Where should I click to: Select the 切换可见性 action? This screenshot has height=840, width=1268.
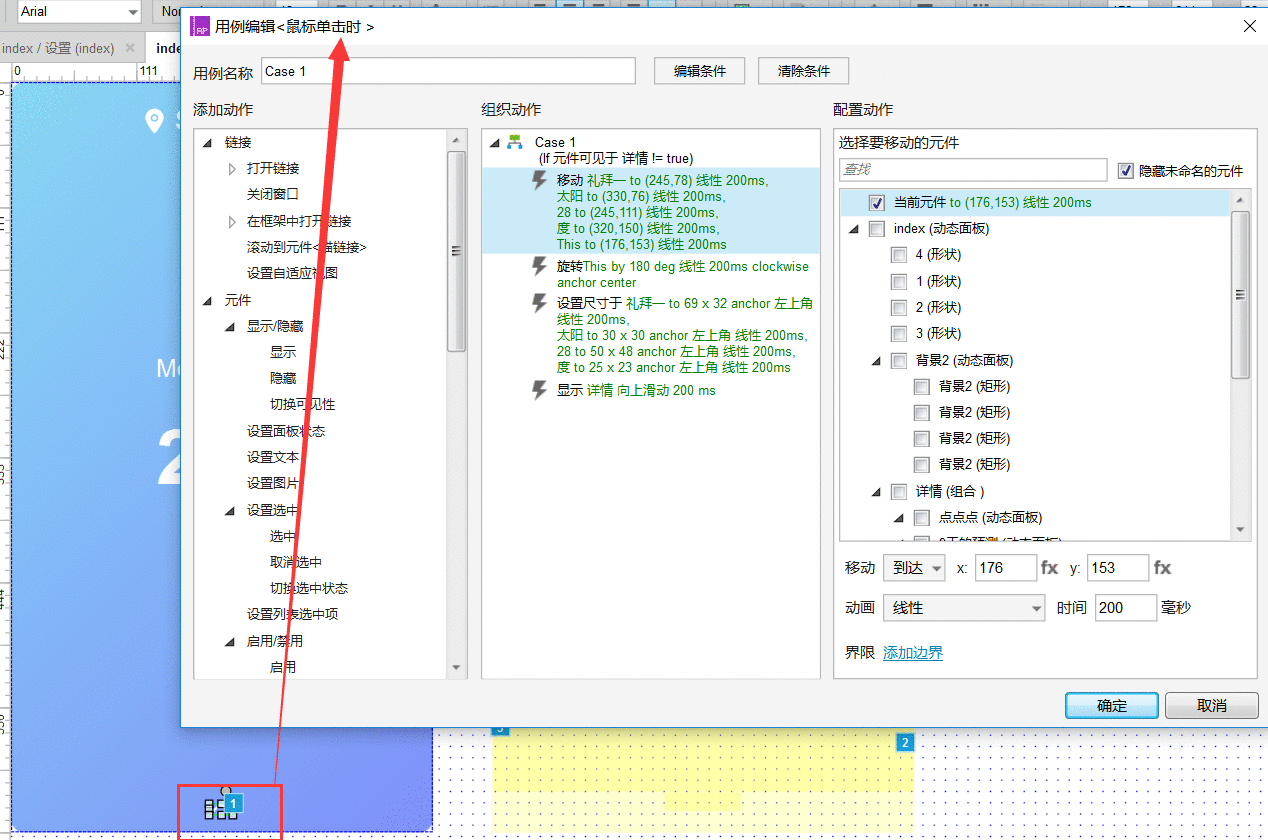coord(302,404)
